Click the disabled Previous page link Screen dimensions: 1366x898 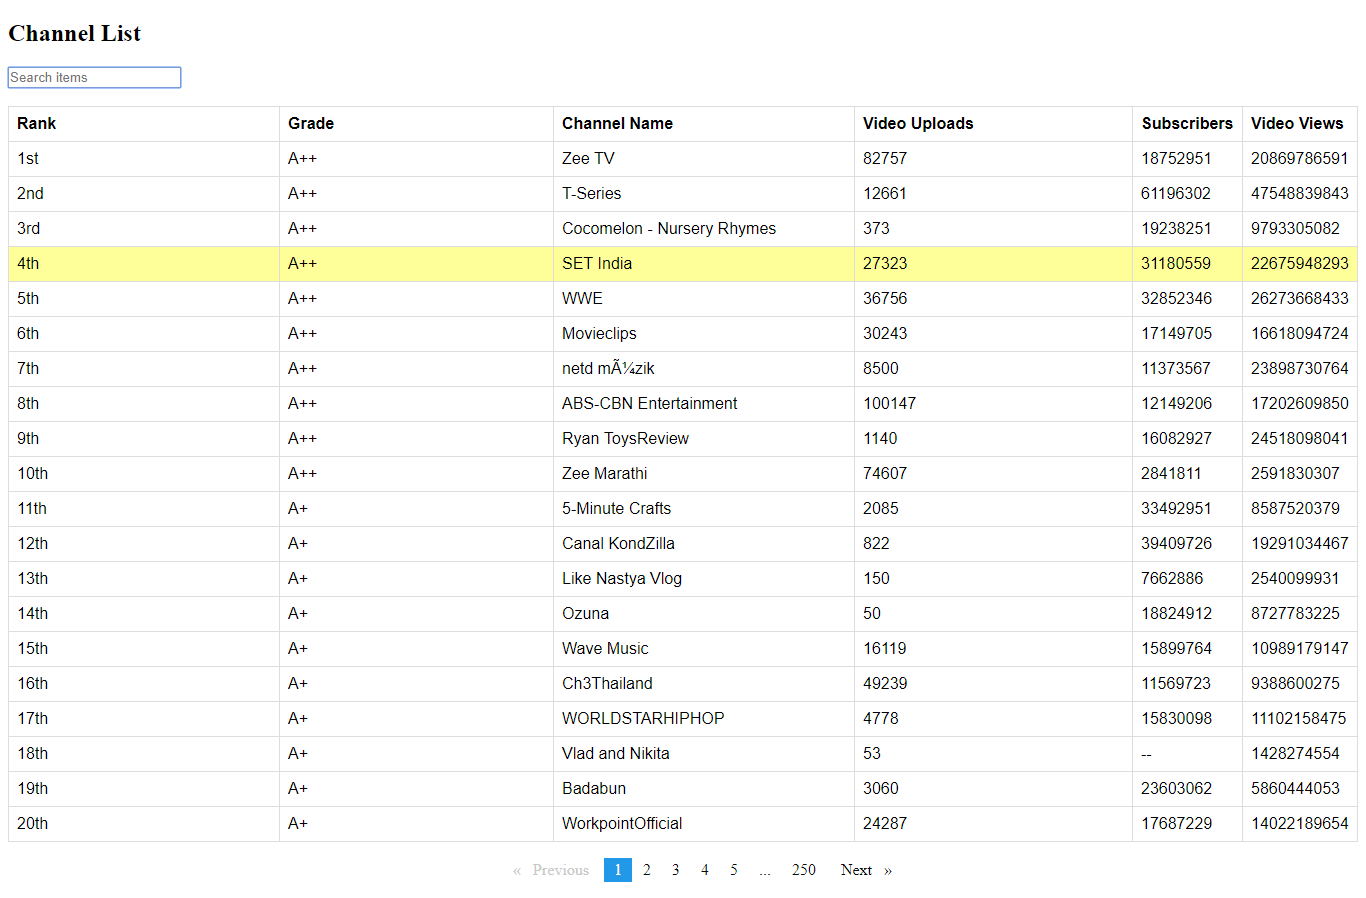pyautogui.click(x=551, y=870)
